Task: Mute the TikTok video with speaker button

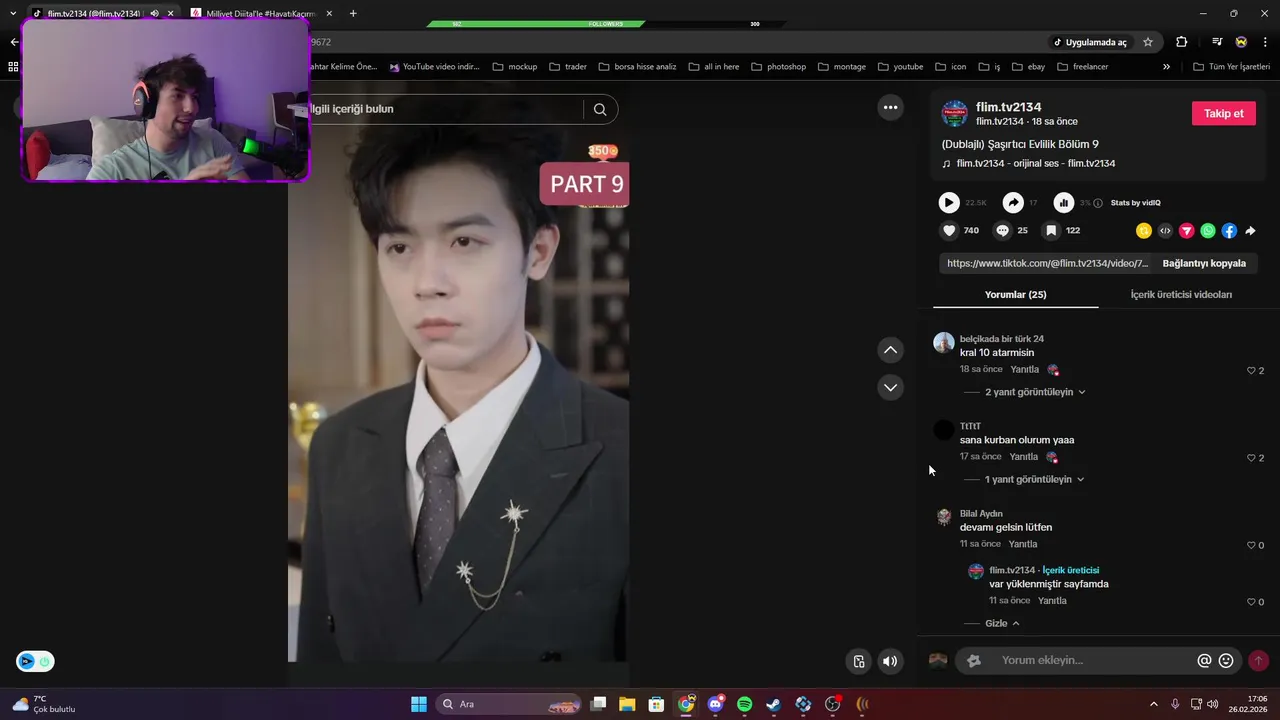Action: pos(890,661)
